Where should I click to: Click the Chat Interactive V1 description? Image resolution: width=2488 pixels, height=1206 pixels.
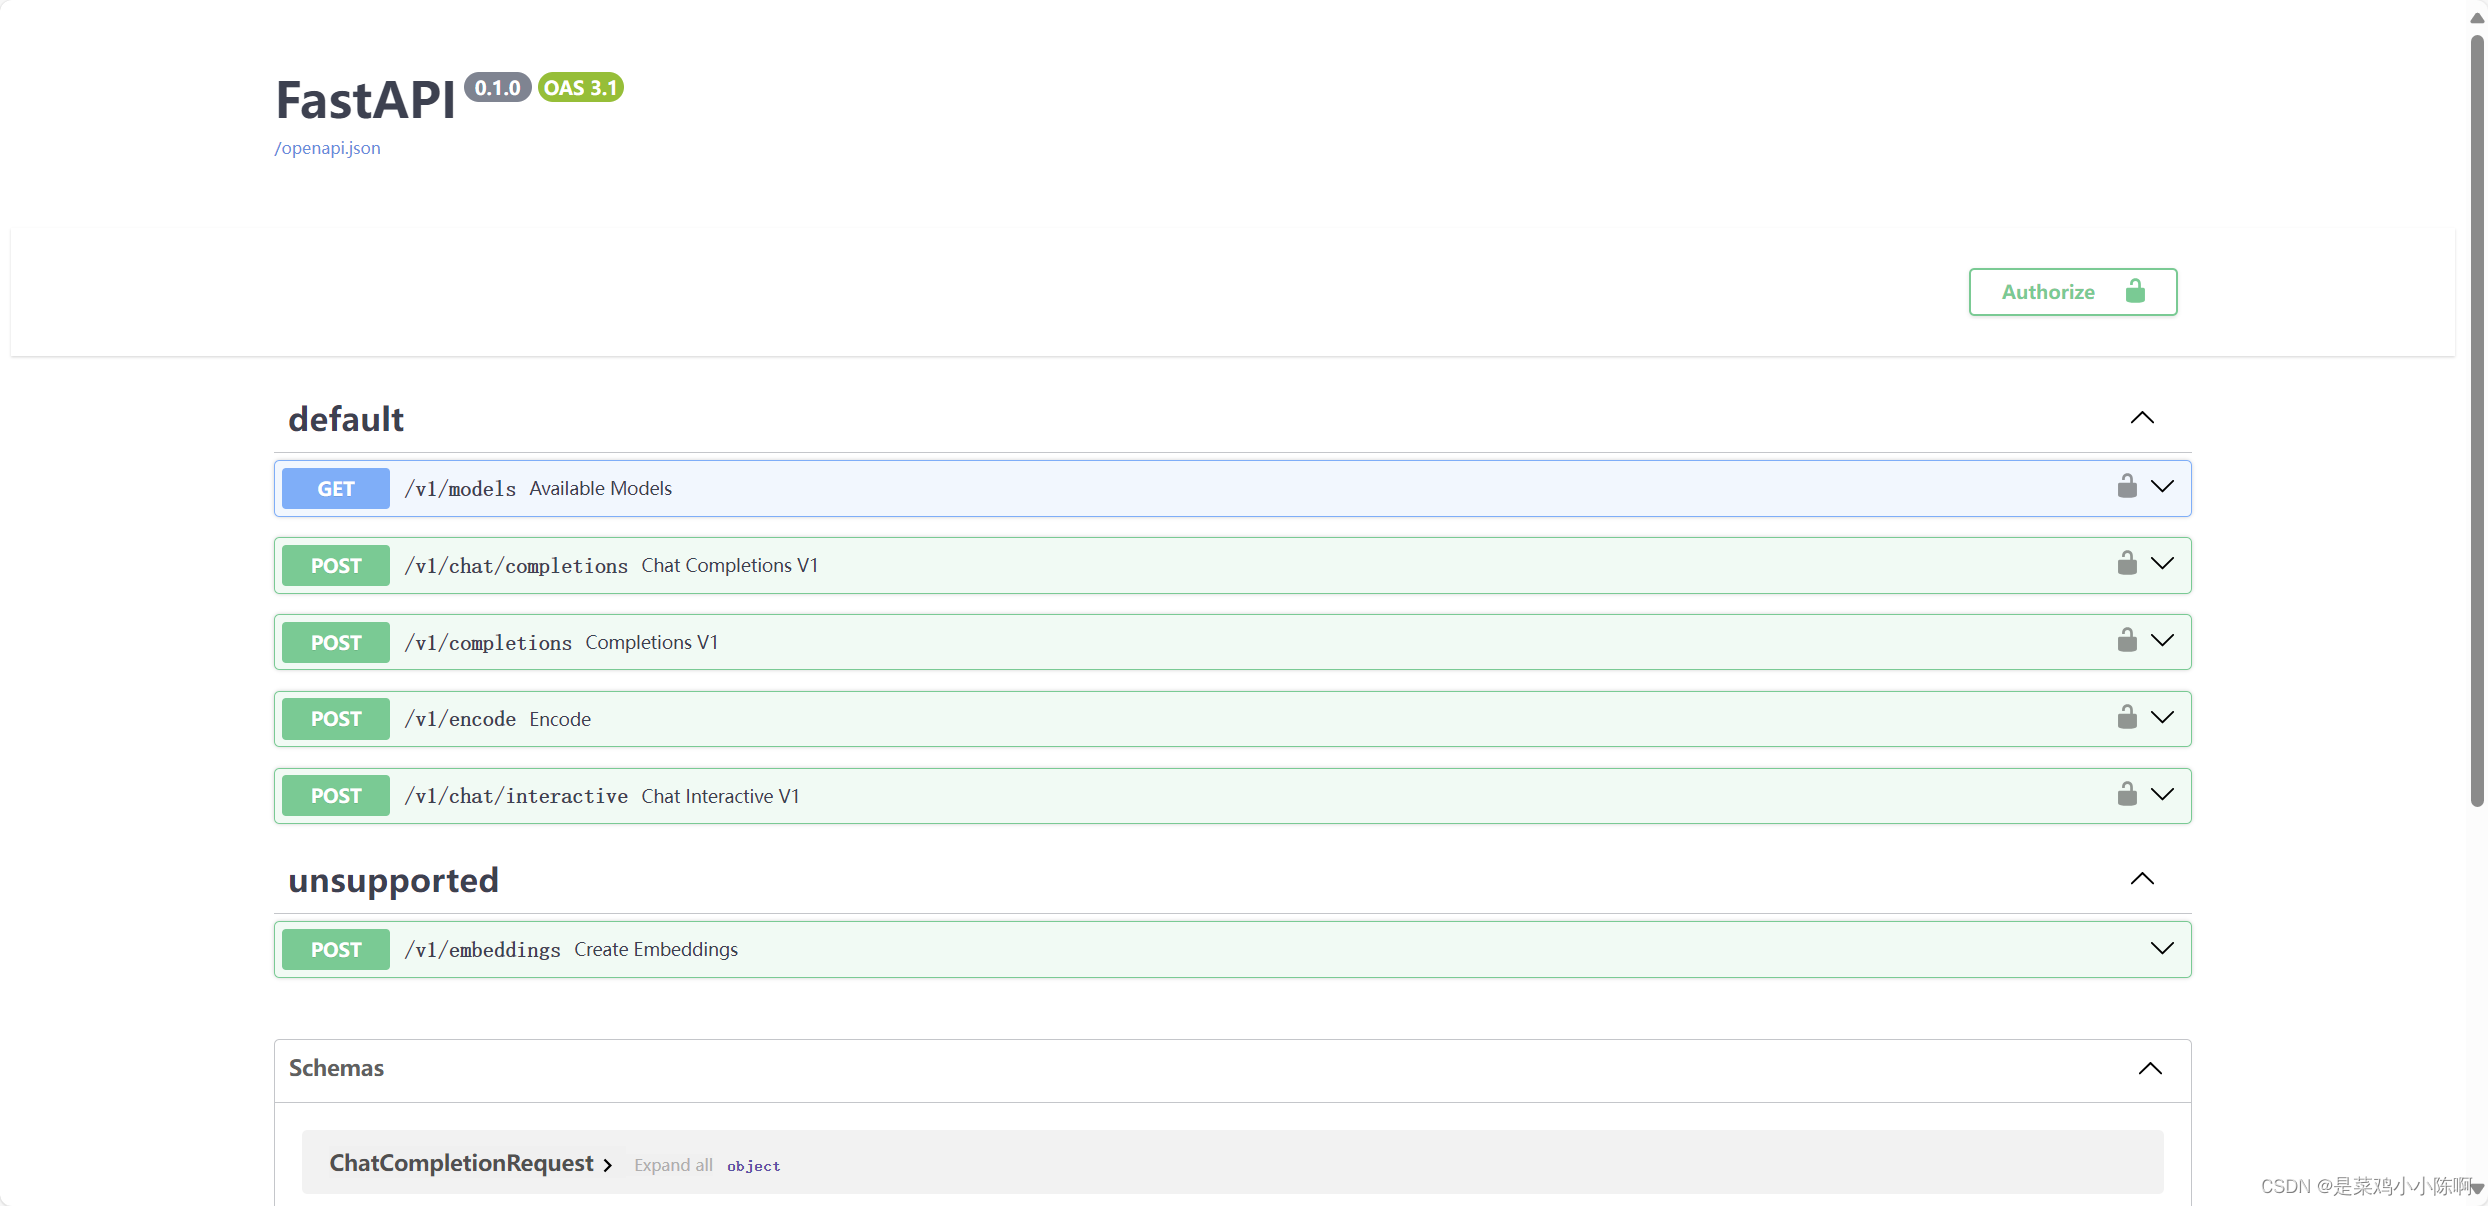(720, 796)
